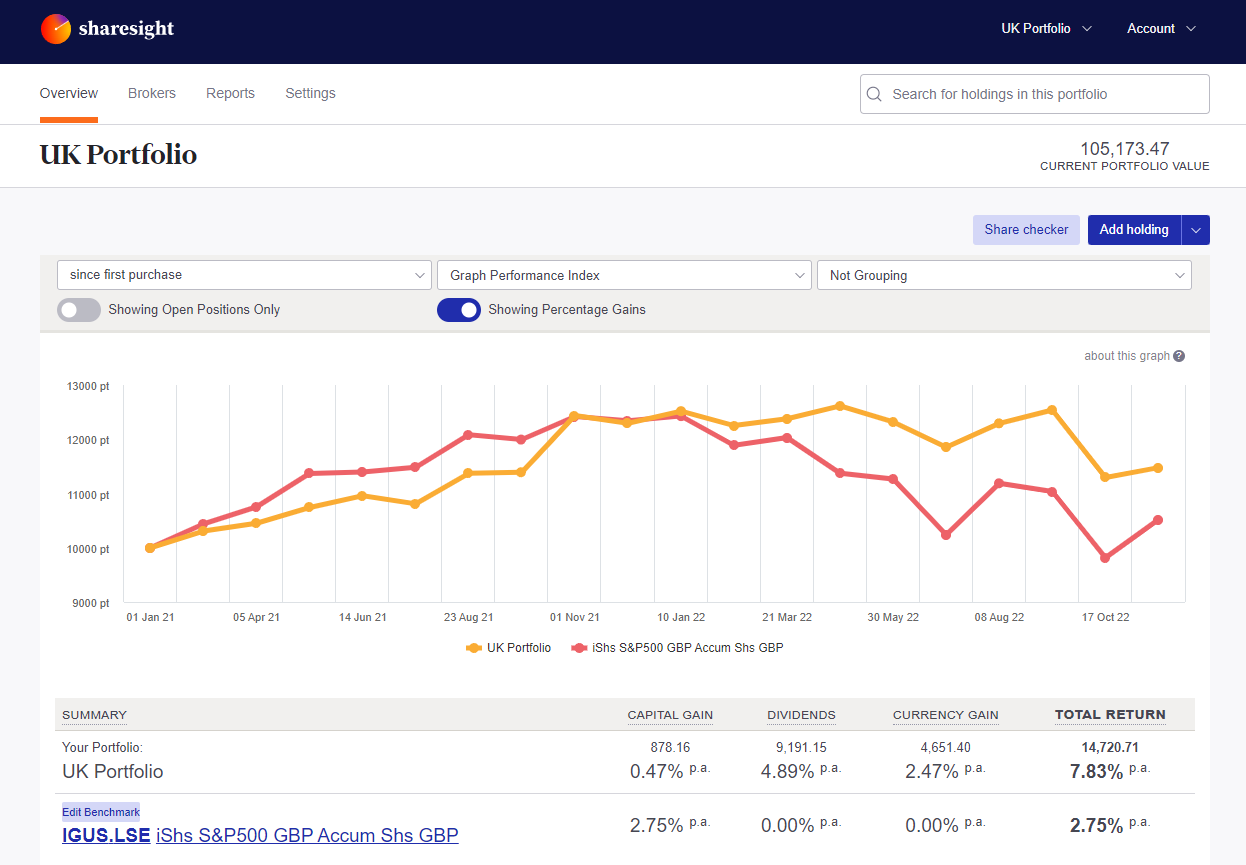
Task: Click the Add holding button
Action: [x=1134, y=229]
